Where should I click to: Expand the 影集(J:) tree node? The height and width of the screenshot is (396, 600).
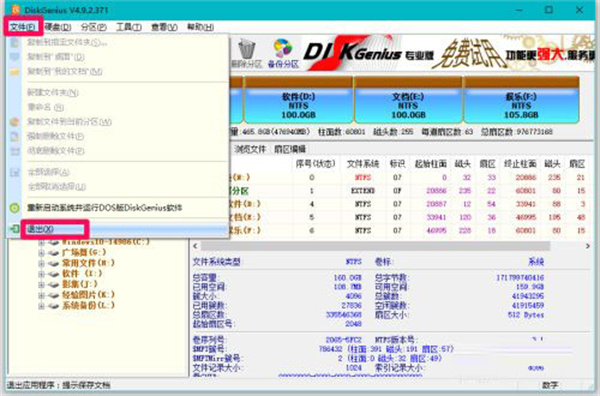coord(41,285)
